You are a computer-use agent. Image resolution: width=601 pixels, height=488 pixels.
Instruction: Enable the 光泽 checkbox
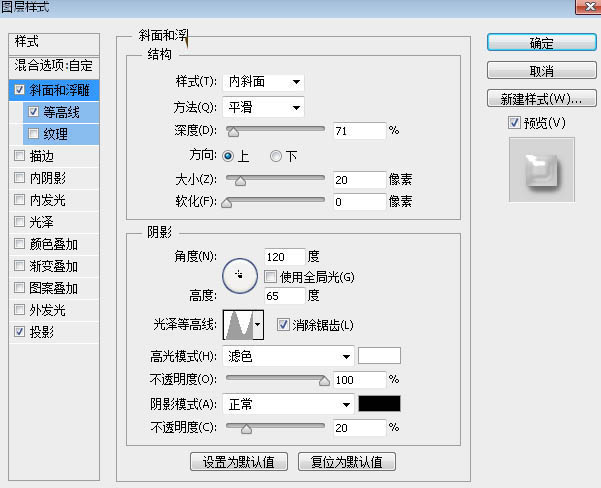(x=19, y=222)
